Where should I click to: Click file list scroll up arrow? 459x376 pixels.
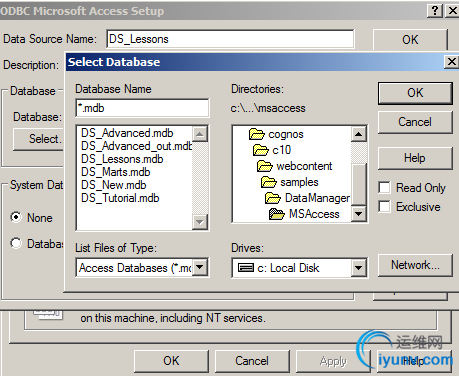tap(200, 134)
